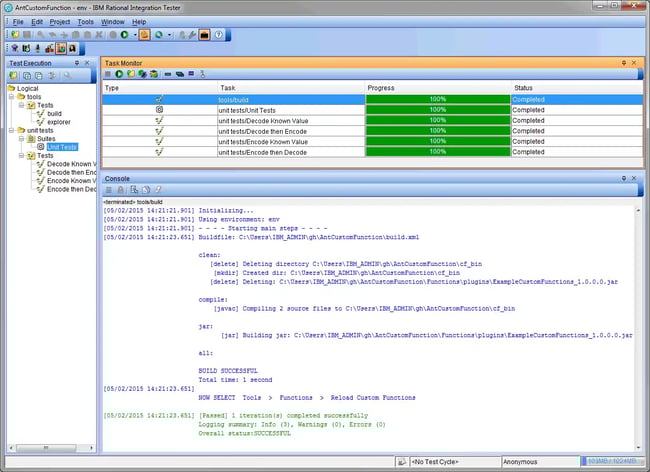
Task: Click progress bar of unit tests/Unit Tests row
Action: pyautogui.click(x=437, y=110)
